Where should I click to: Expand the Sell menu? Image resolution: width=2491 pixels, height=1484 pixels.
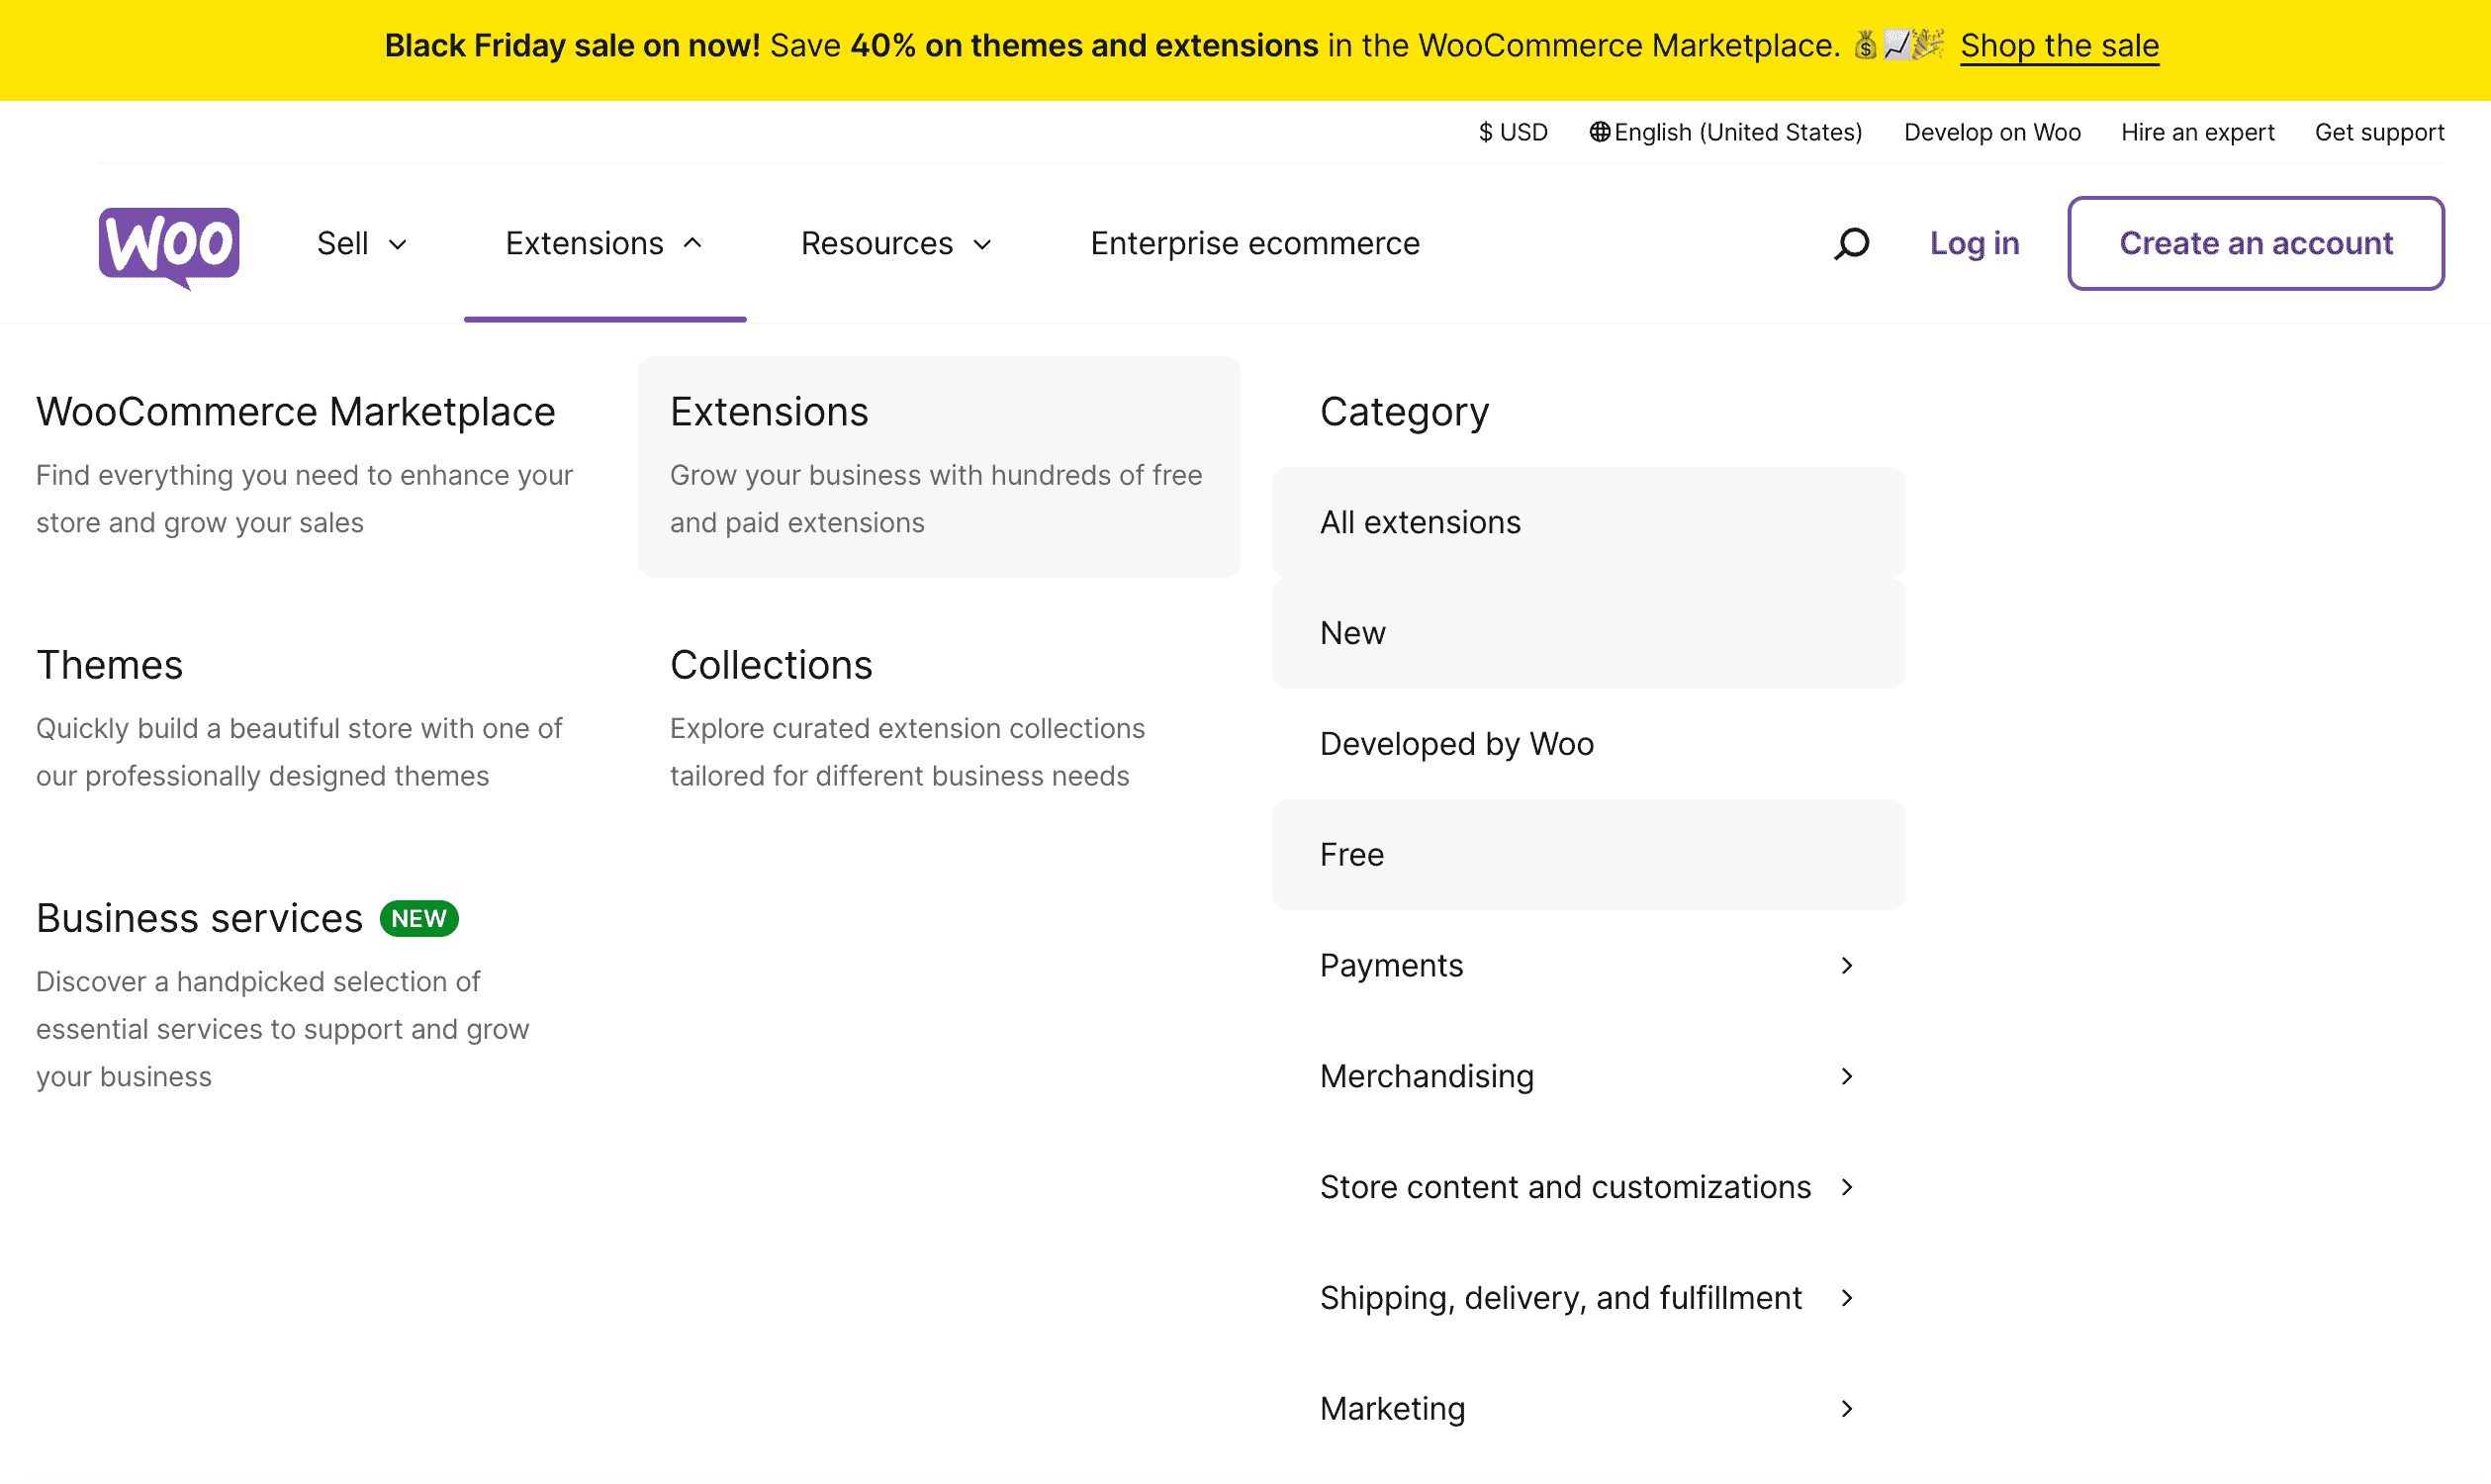point(362,243)
